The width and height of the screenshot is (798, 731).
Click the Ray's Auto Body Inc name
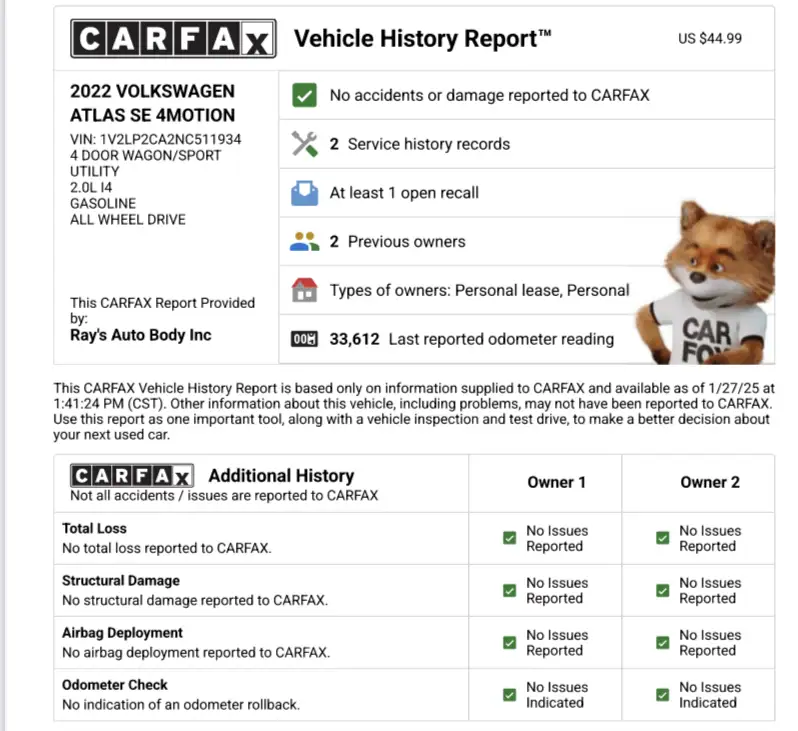(x=140, y=335)
